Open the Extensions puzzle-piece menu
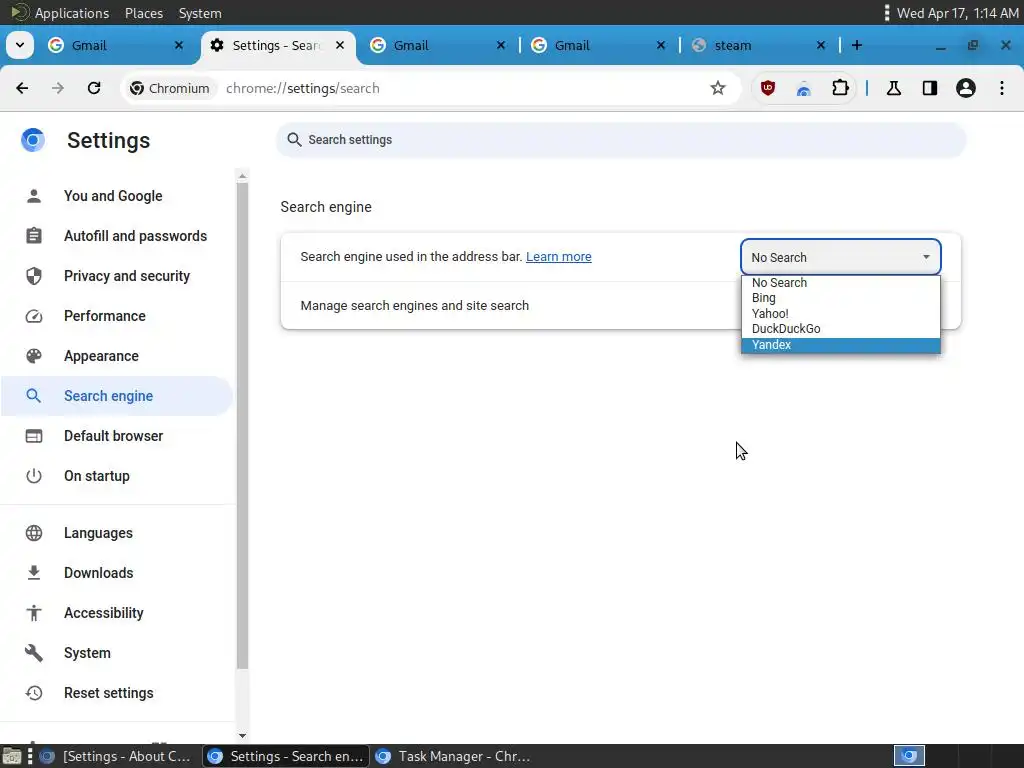This screenshot has height=768, width=1024. click(x=840, y=88)
